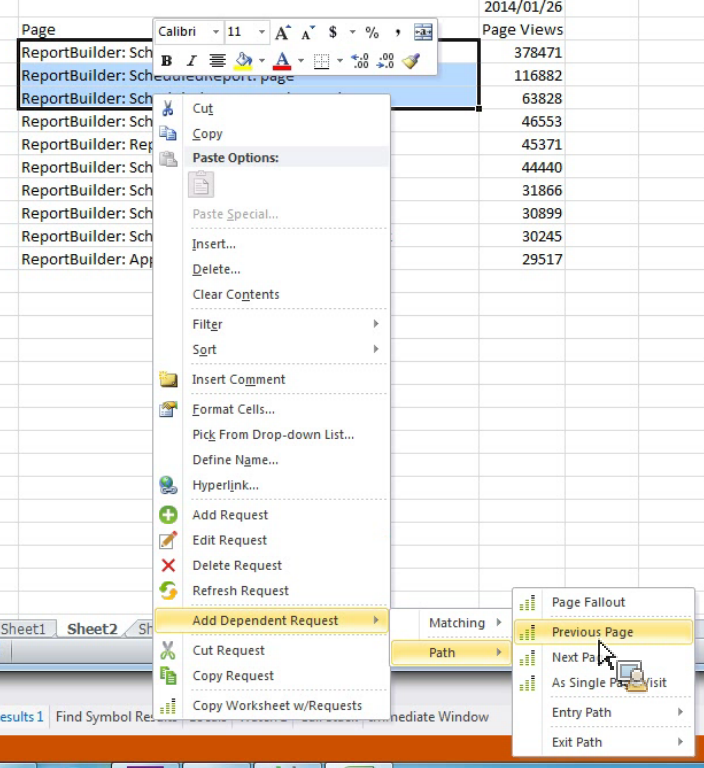This screenshot has height=768, width=704.
Task: Open the font size 11 dropdown
Action: coord(262,32)
